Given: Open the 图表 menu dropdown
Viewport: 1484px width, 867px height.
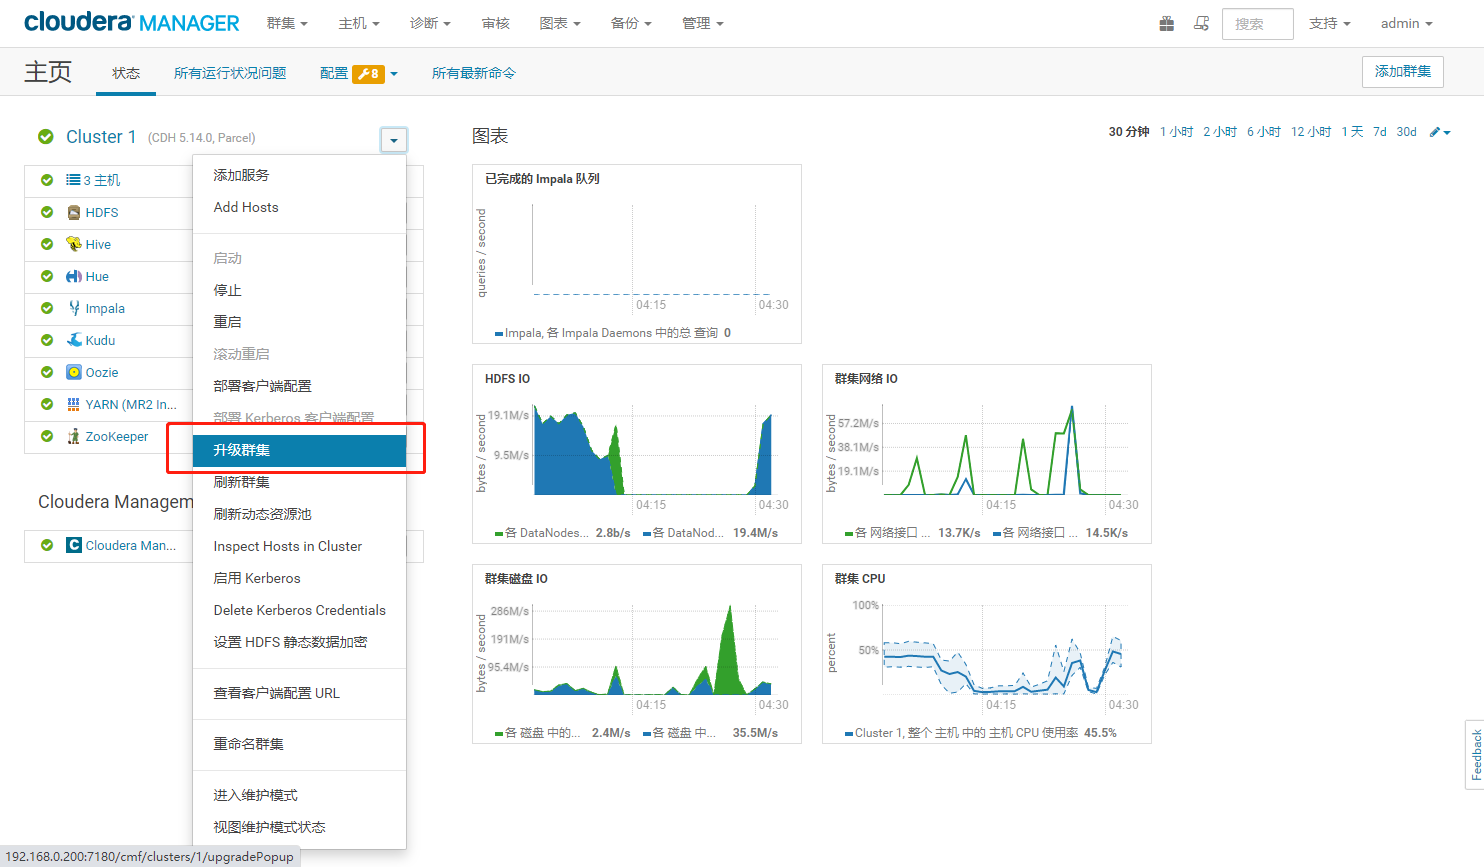Looking at the screenshot, I should [x=560, y=23].
